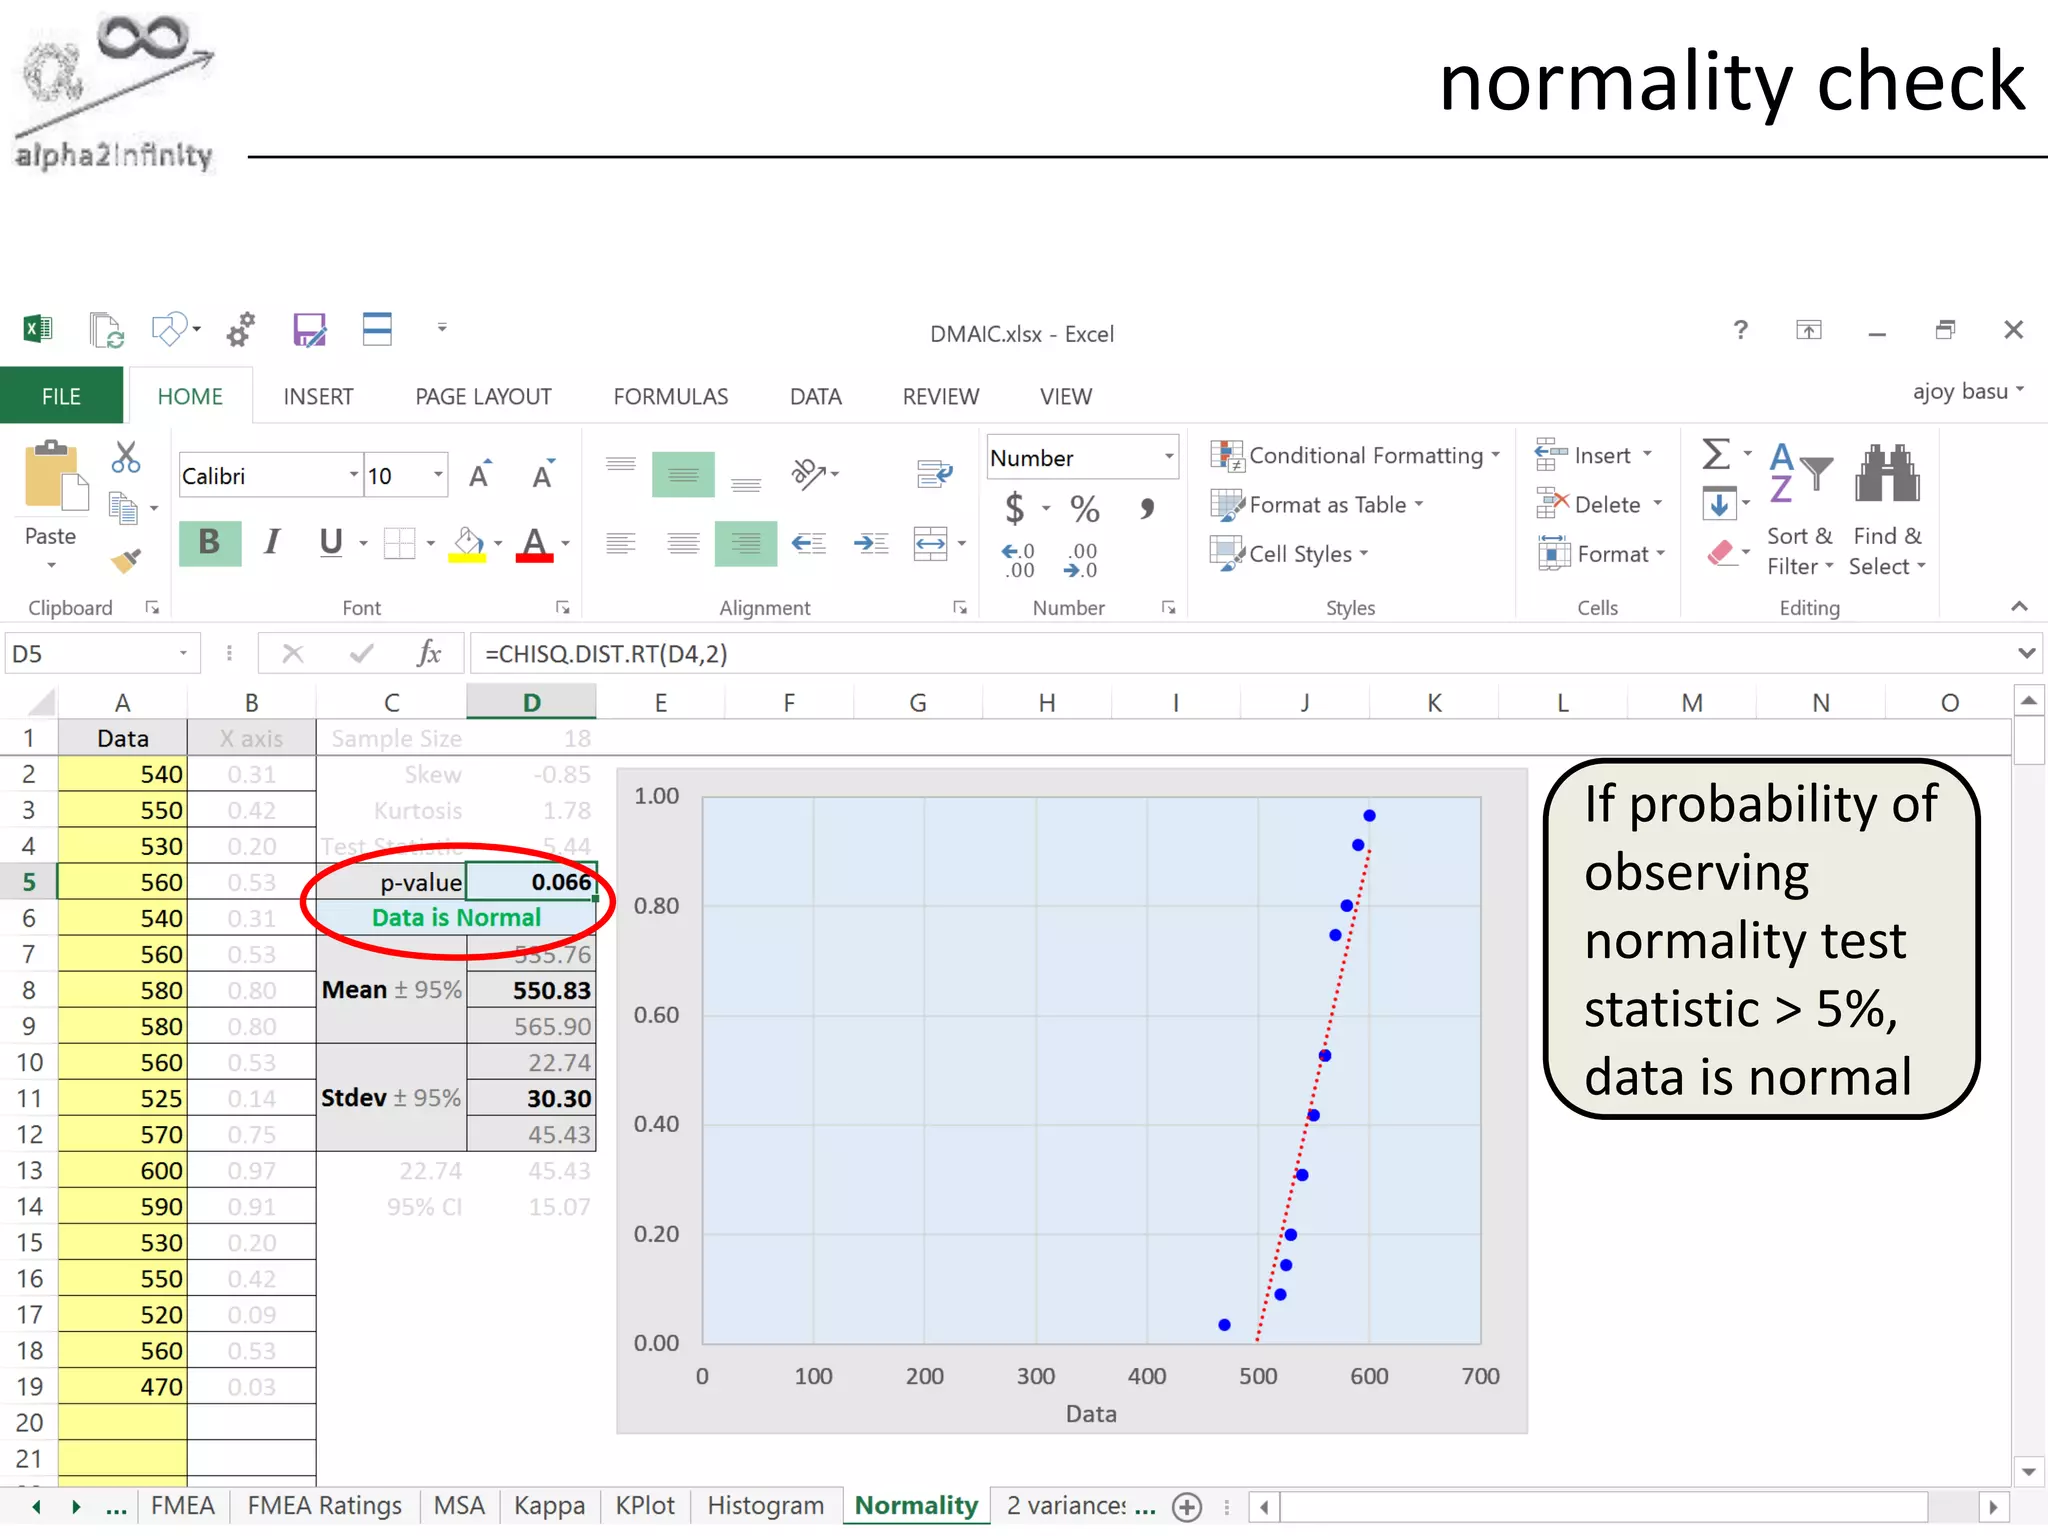The height and width of the screenshot is (1536, 2048).
Task: Open the Number format dropdown
Action: tap(1168, 457)
